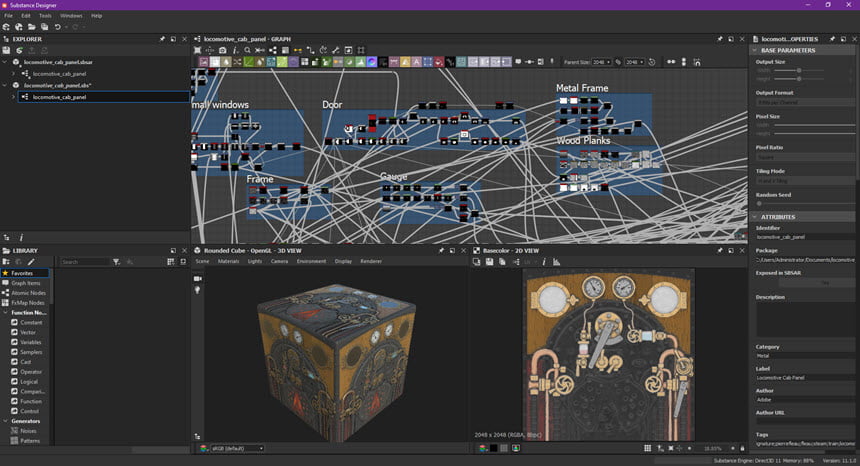860x466 pixels.
Task: Select Constant under Function Nodes
Action: point(31,322)
